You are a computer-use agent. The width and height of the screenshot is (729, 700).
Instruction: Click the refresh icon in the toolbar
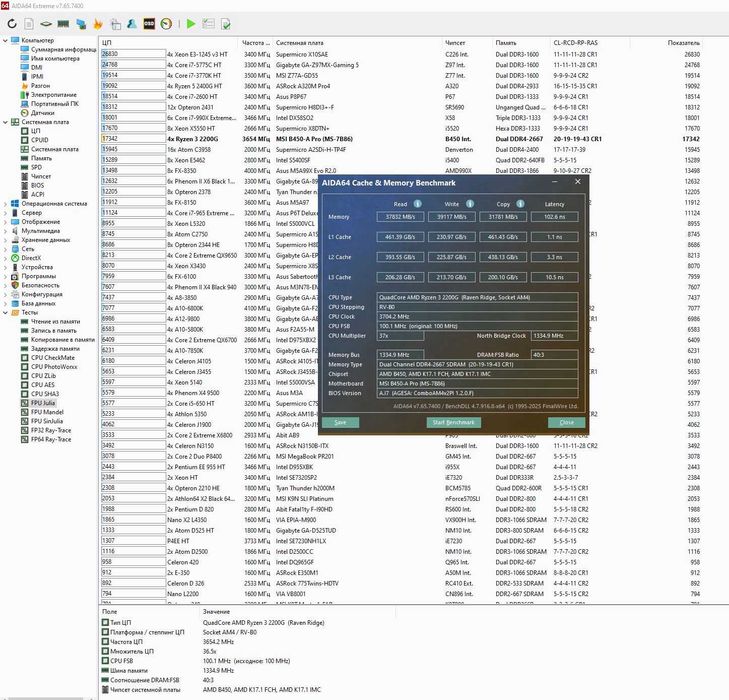pyautogui.click(x=12, y=24)
